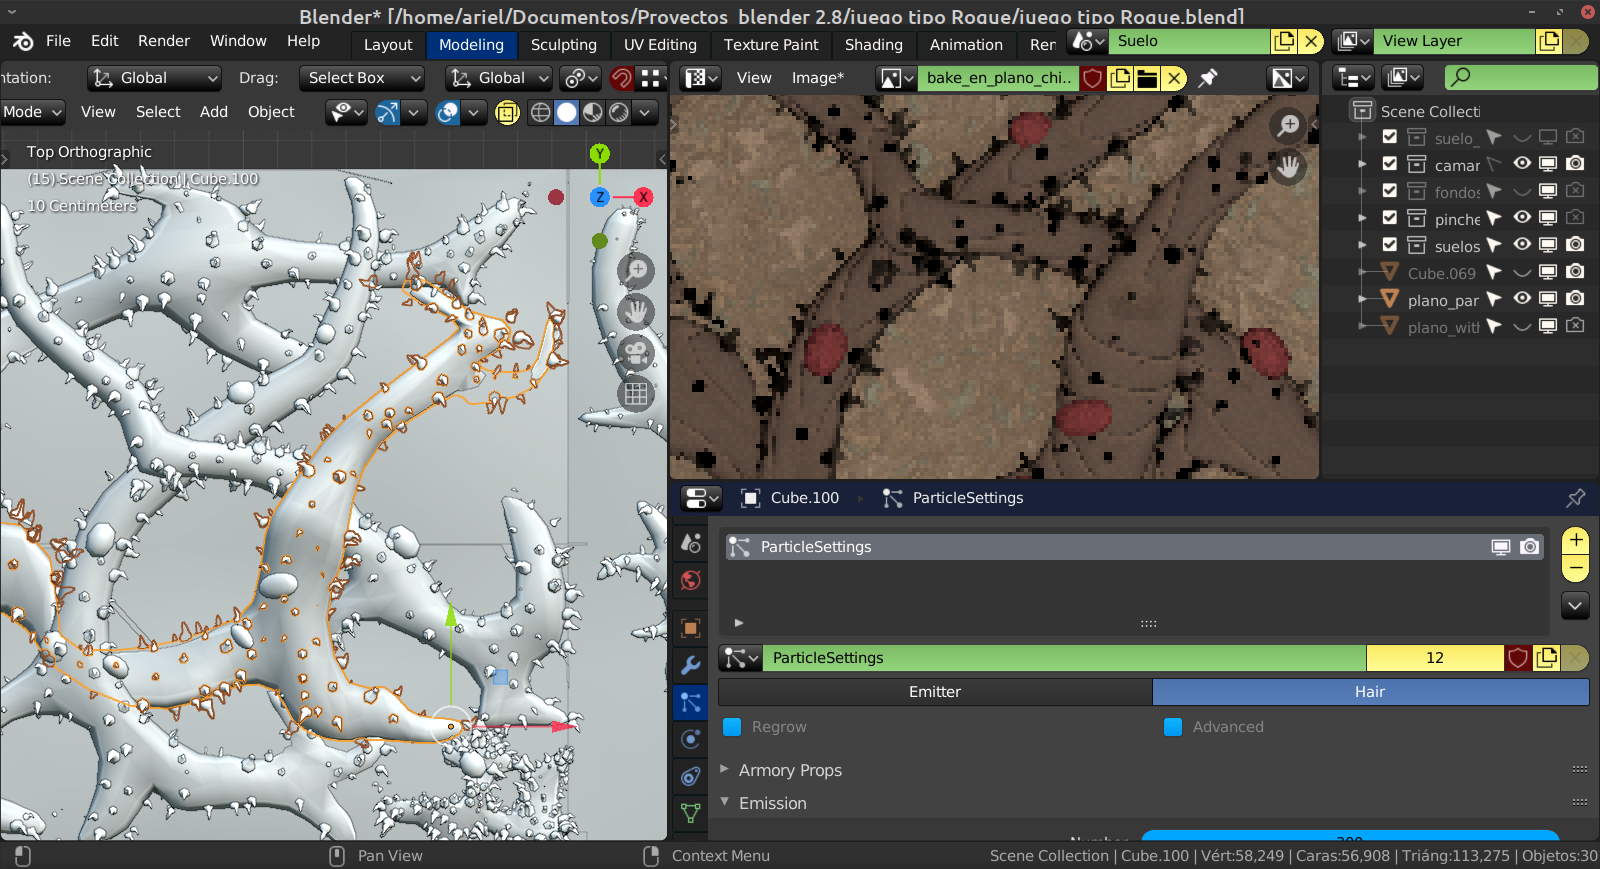This screenshot has width=1600, height=869.
Task: Select the Emitter particle type button
Action: pyautogui.click(x=935, y=692)
